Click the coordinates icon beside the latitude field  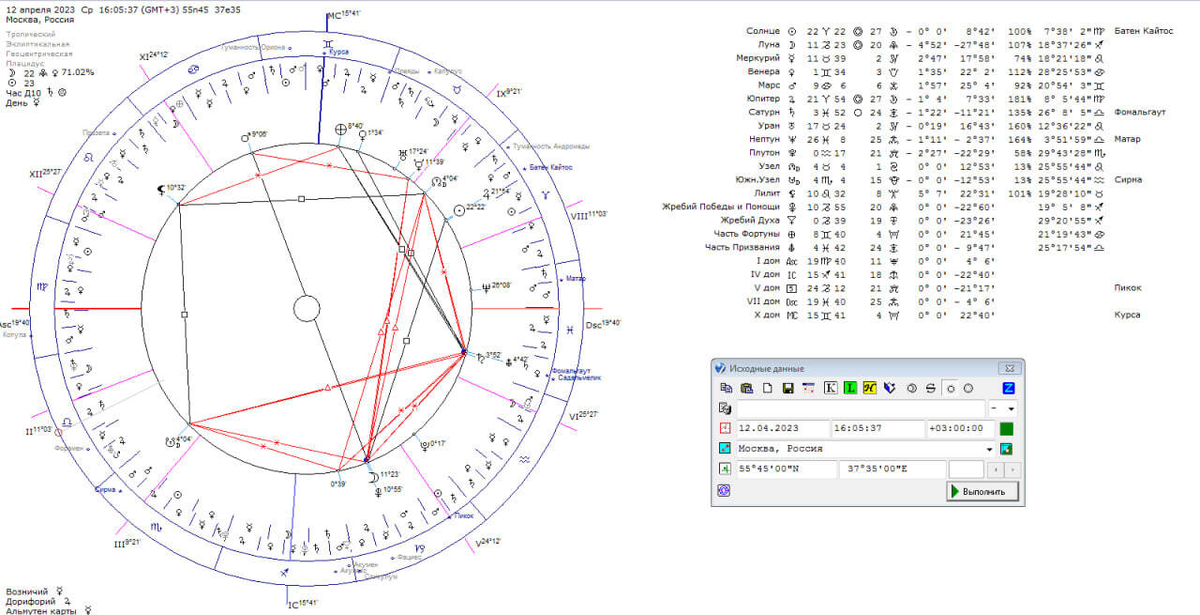pos(725,469)
